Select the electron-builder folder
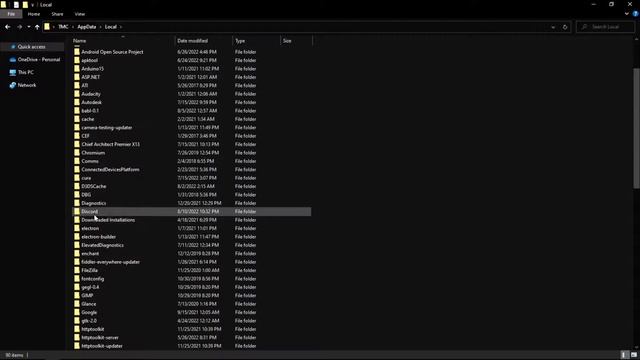640x360 pixels. click(x=98, y=237)
